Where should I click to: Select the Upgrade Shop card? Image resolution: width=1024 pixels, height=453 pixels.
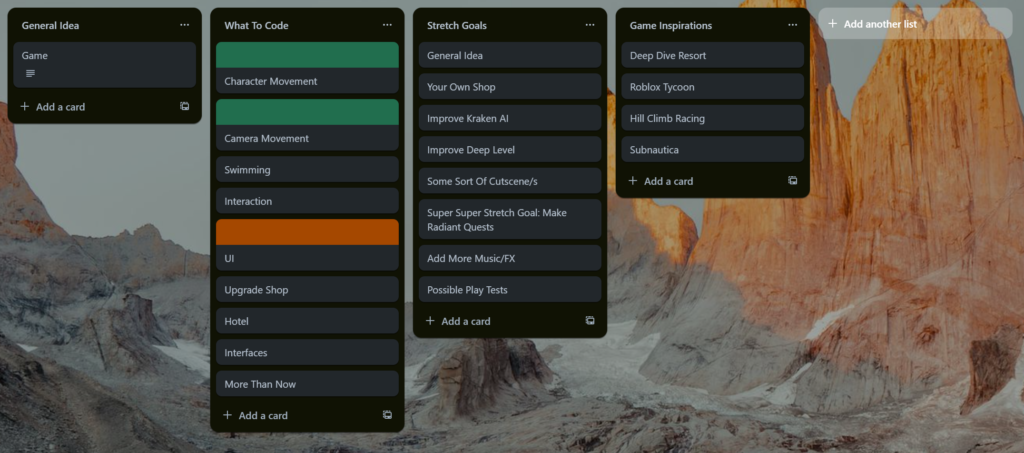307,290
